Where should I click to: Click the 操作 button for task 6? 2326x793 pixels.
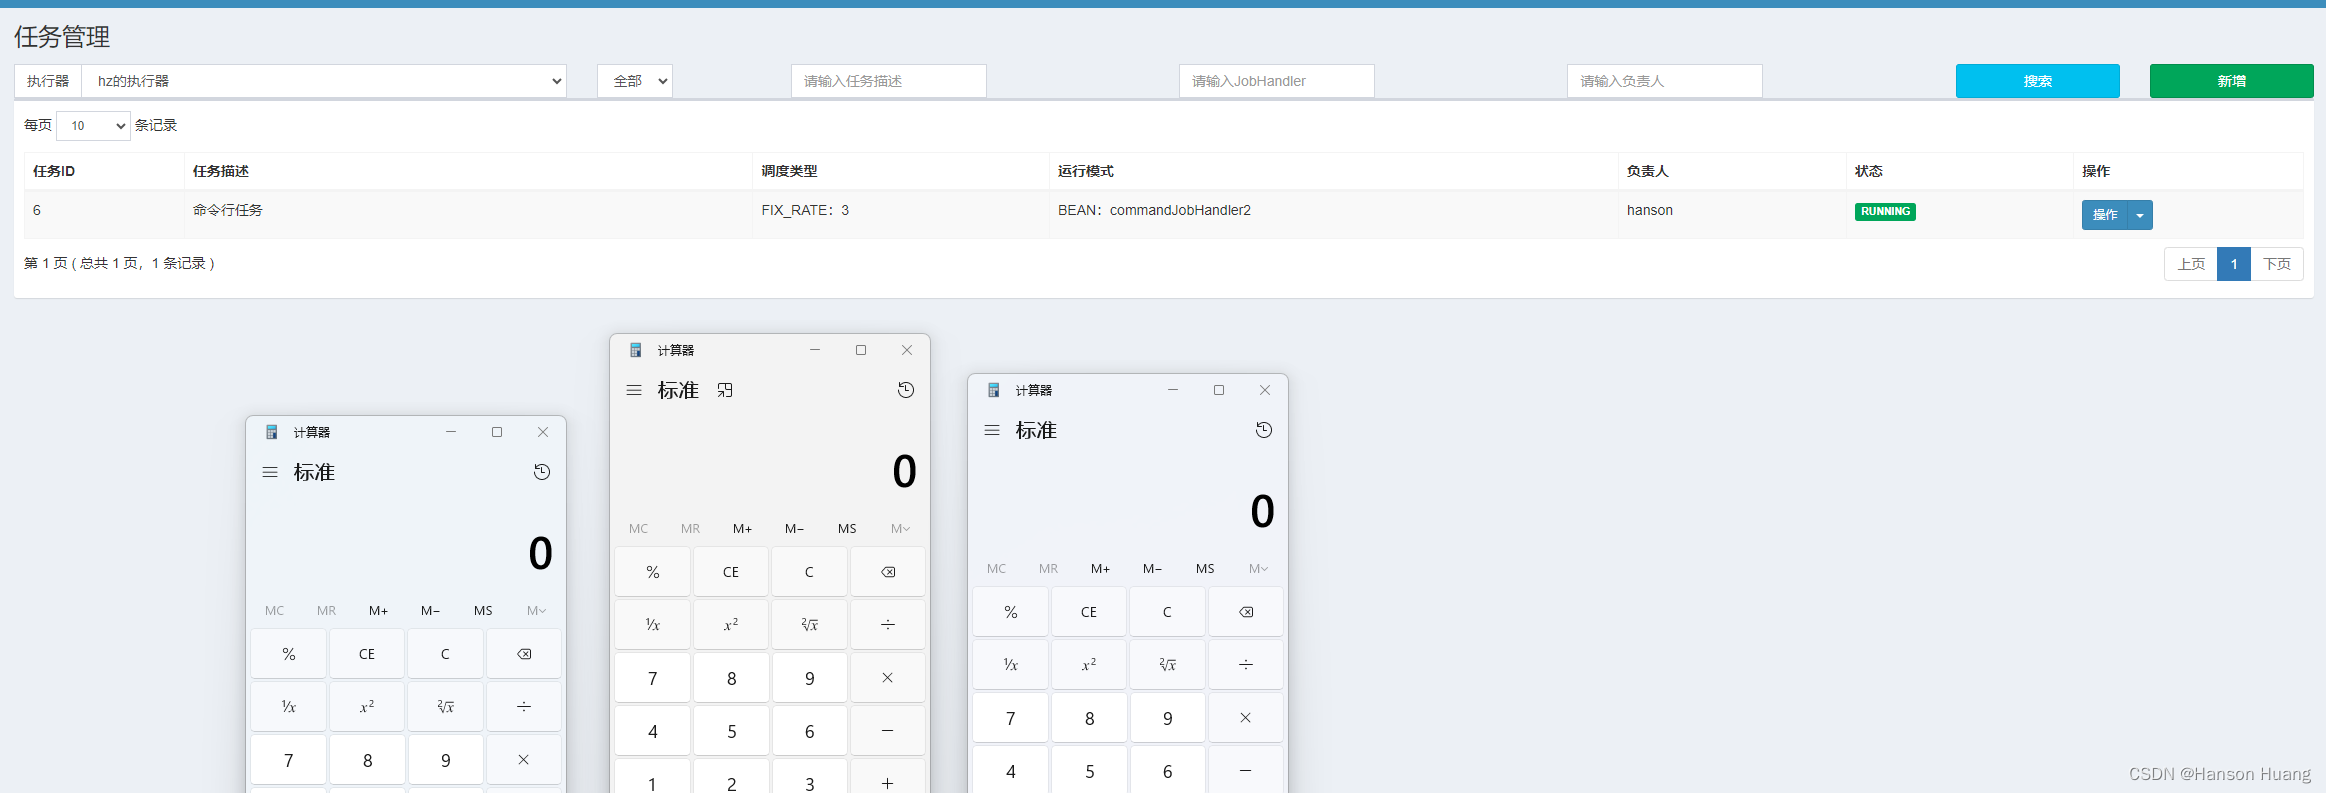pyautogui.click(x=2105, y=215)
